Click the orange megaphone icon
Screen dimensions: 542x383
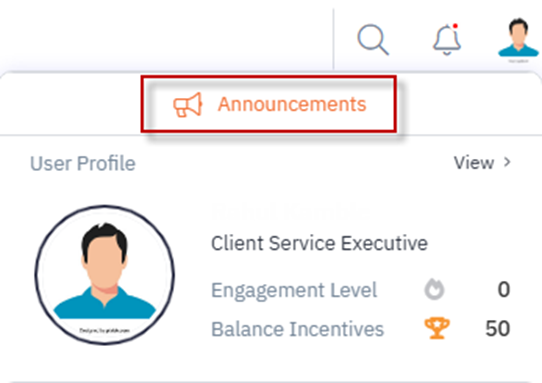(x=188, y=104)
